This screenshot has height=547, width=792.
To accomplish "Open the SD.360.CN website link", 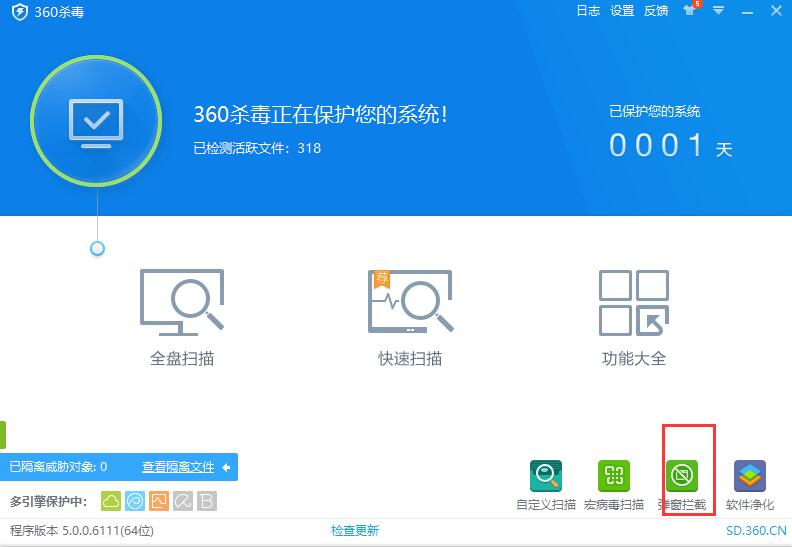I will coord(756,530).
